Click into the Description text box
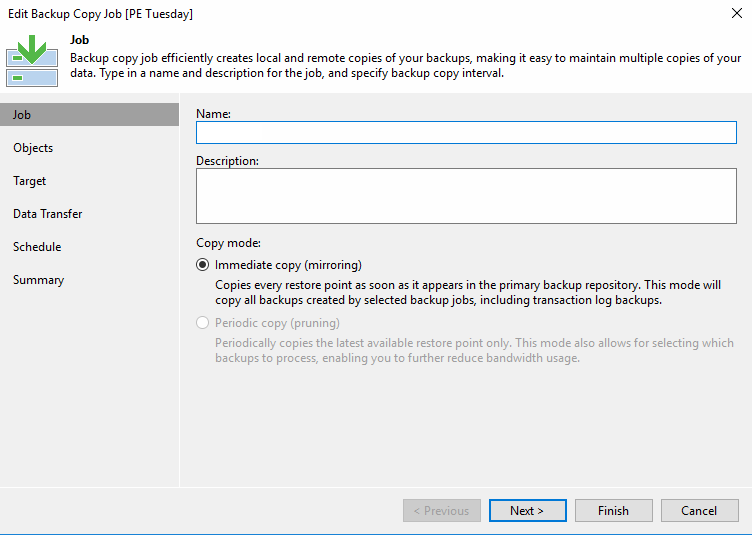The height and width of the screenshot is (535, 752). point(466,196)
